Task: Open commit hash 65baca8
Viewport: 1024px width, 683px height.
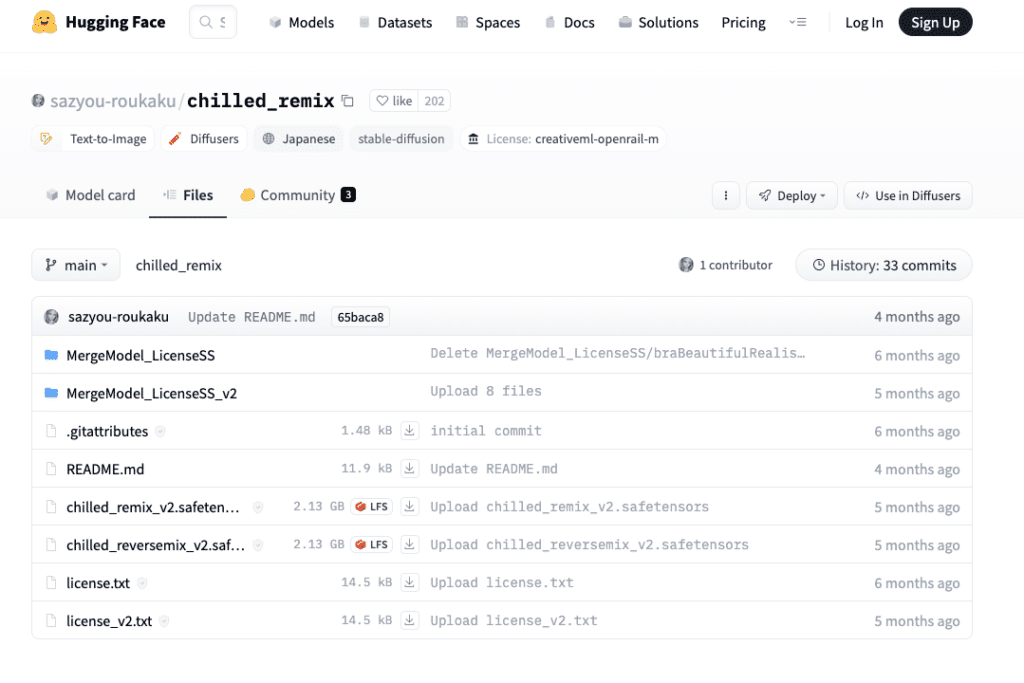Action: [360, 317]
